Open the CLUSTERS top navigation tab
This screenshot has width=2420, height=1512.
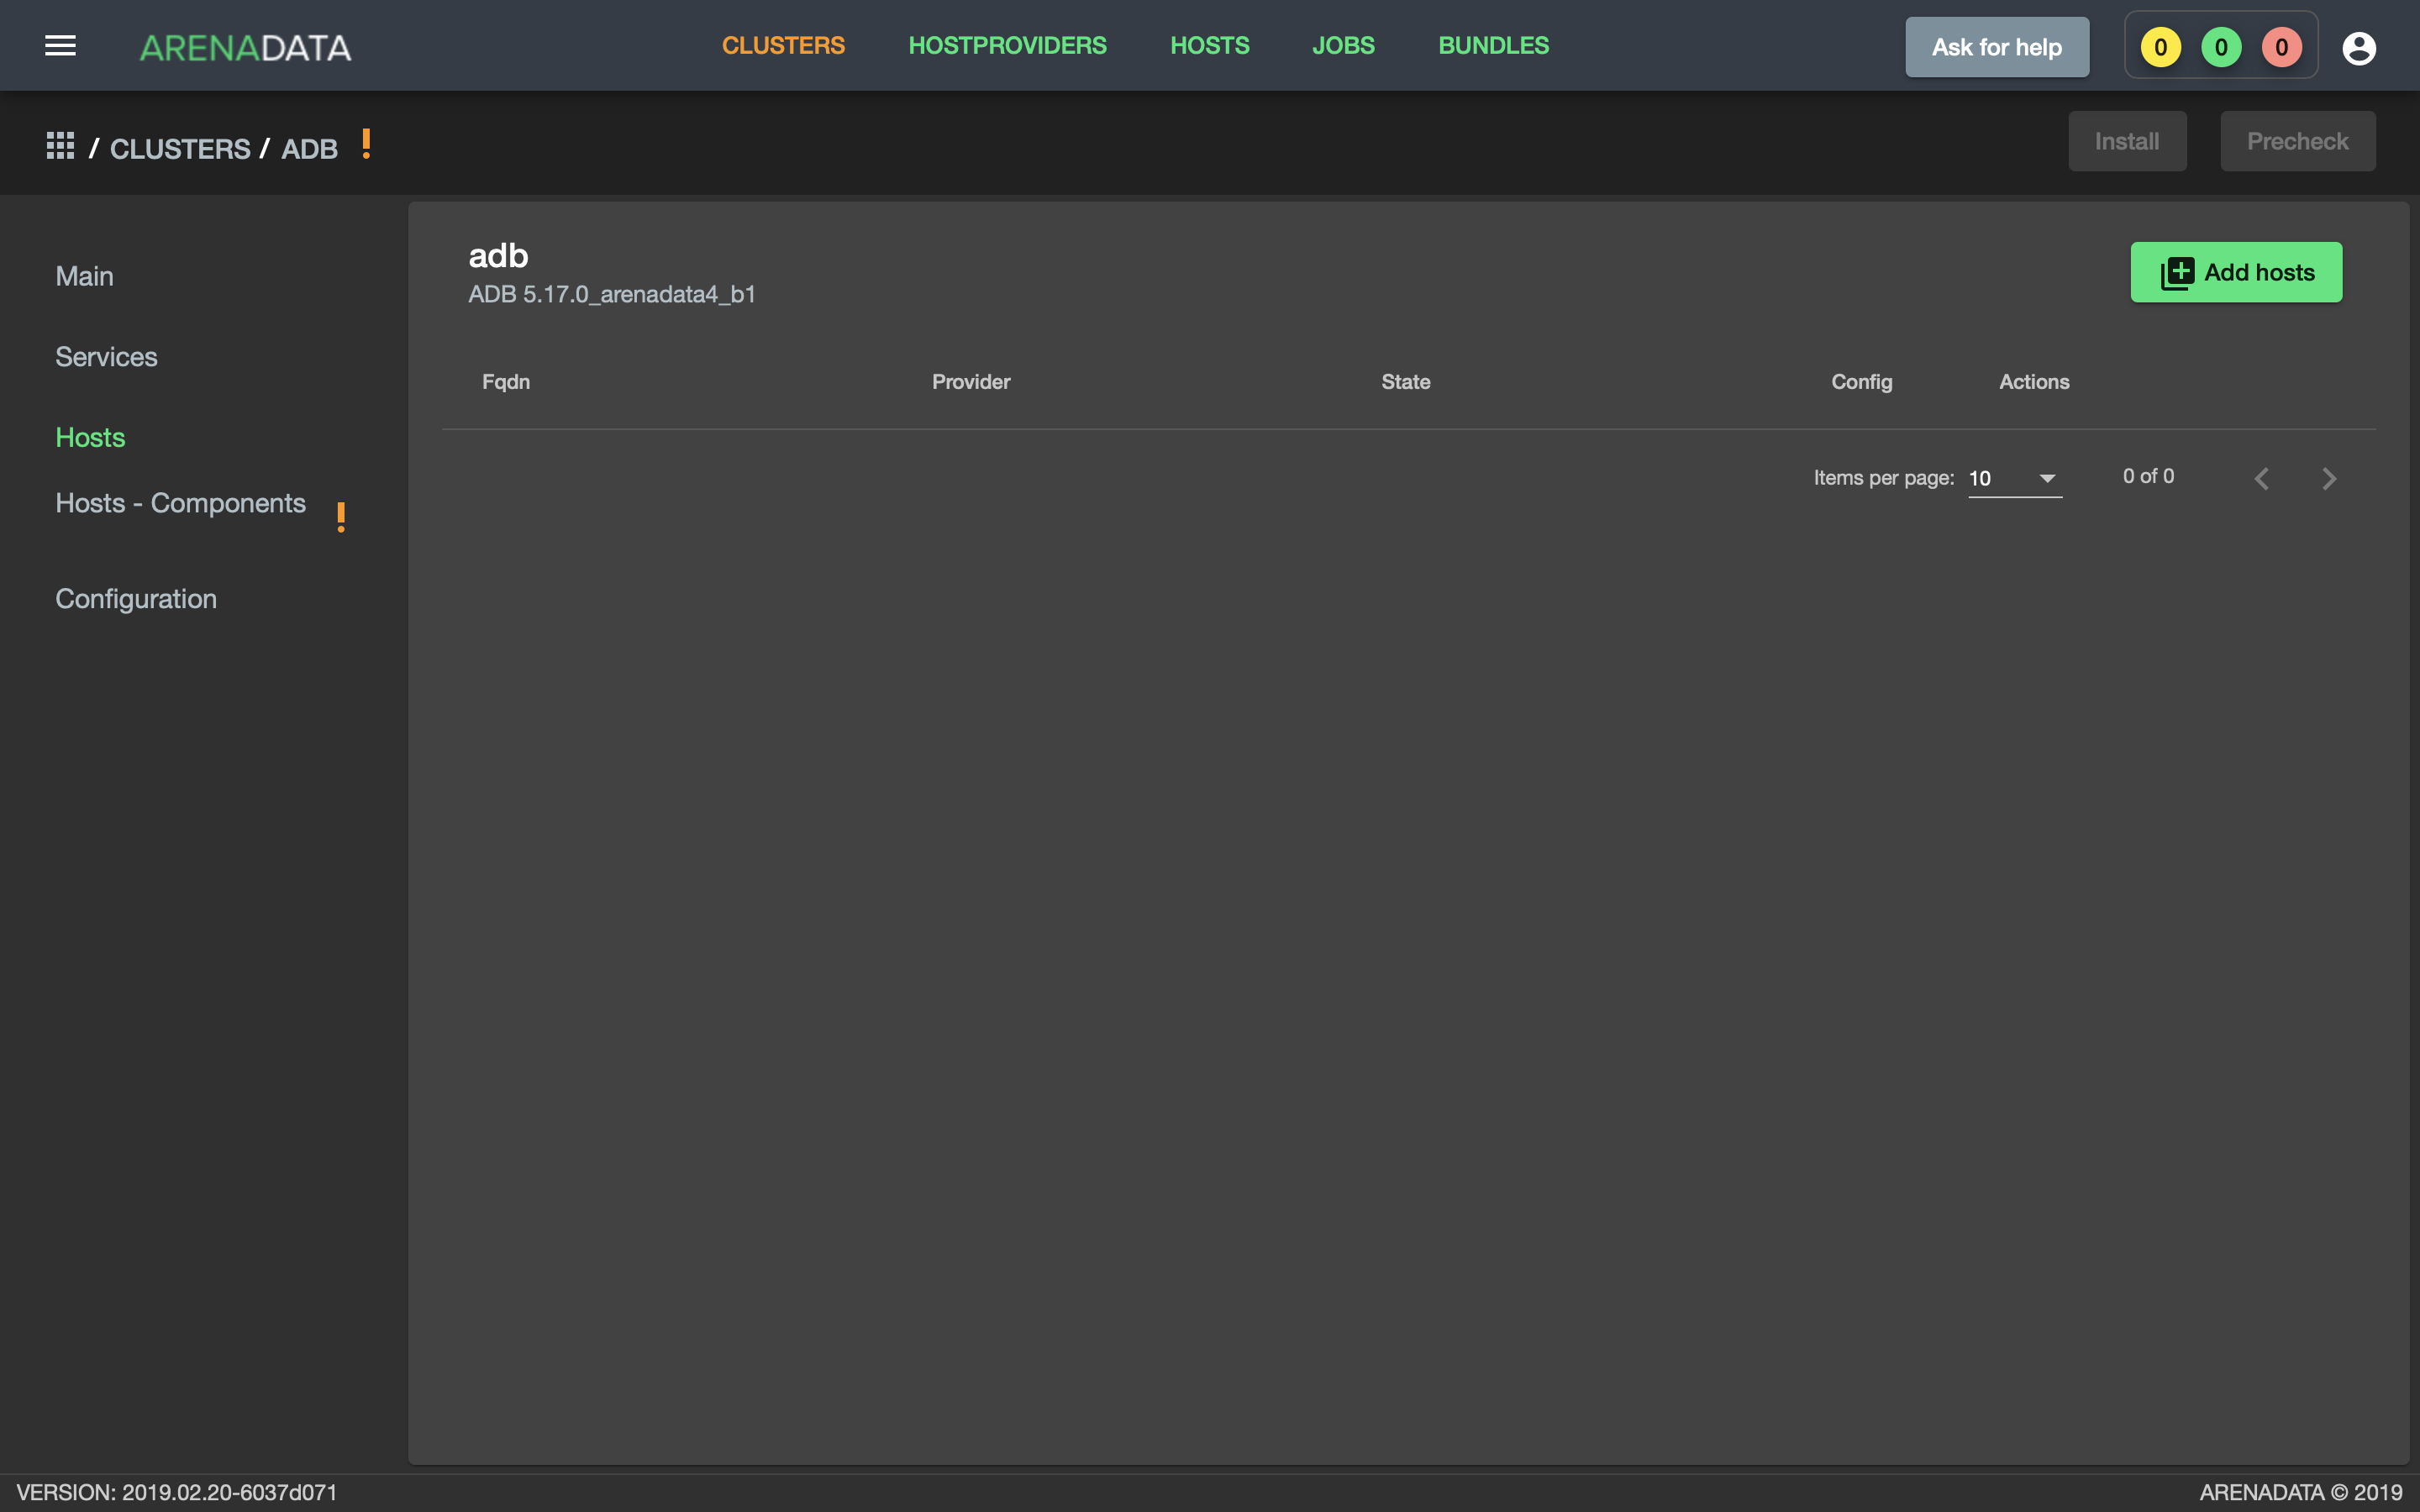[783, 46]
